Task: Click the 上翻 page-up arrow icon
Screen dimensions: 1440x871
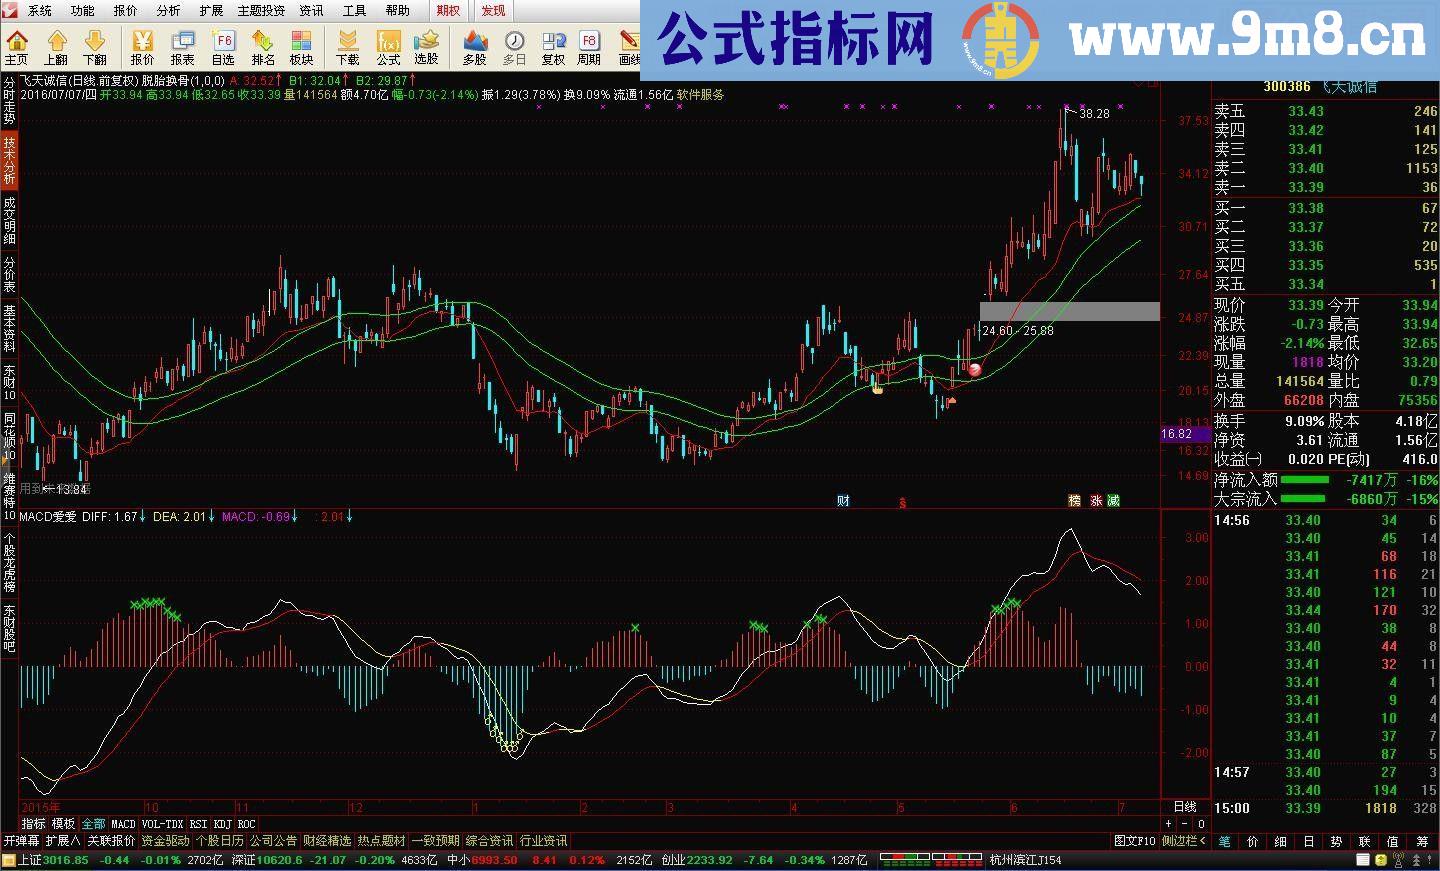Action: coord(56,47)
